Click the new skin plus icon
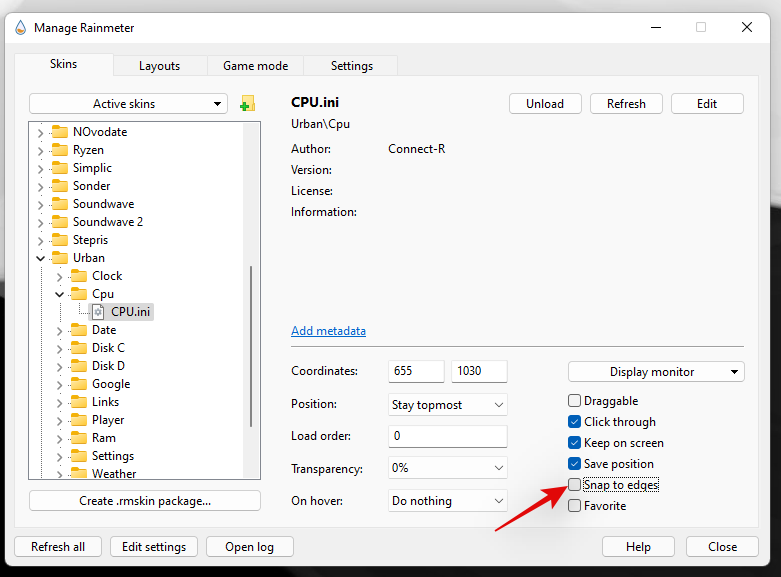781x577 pixels. click(247, 104)
